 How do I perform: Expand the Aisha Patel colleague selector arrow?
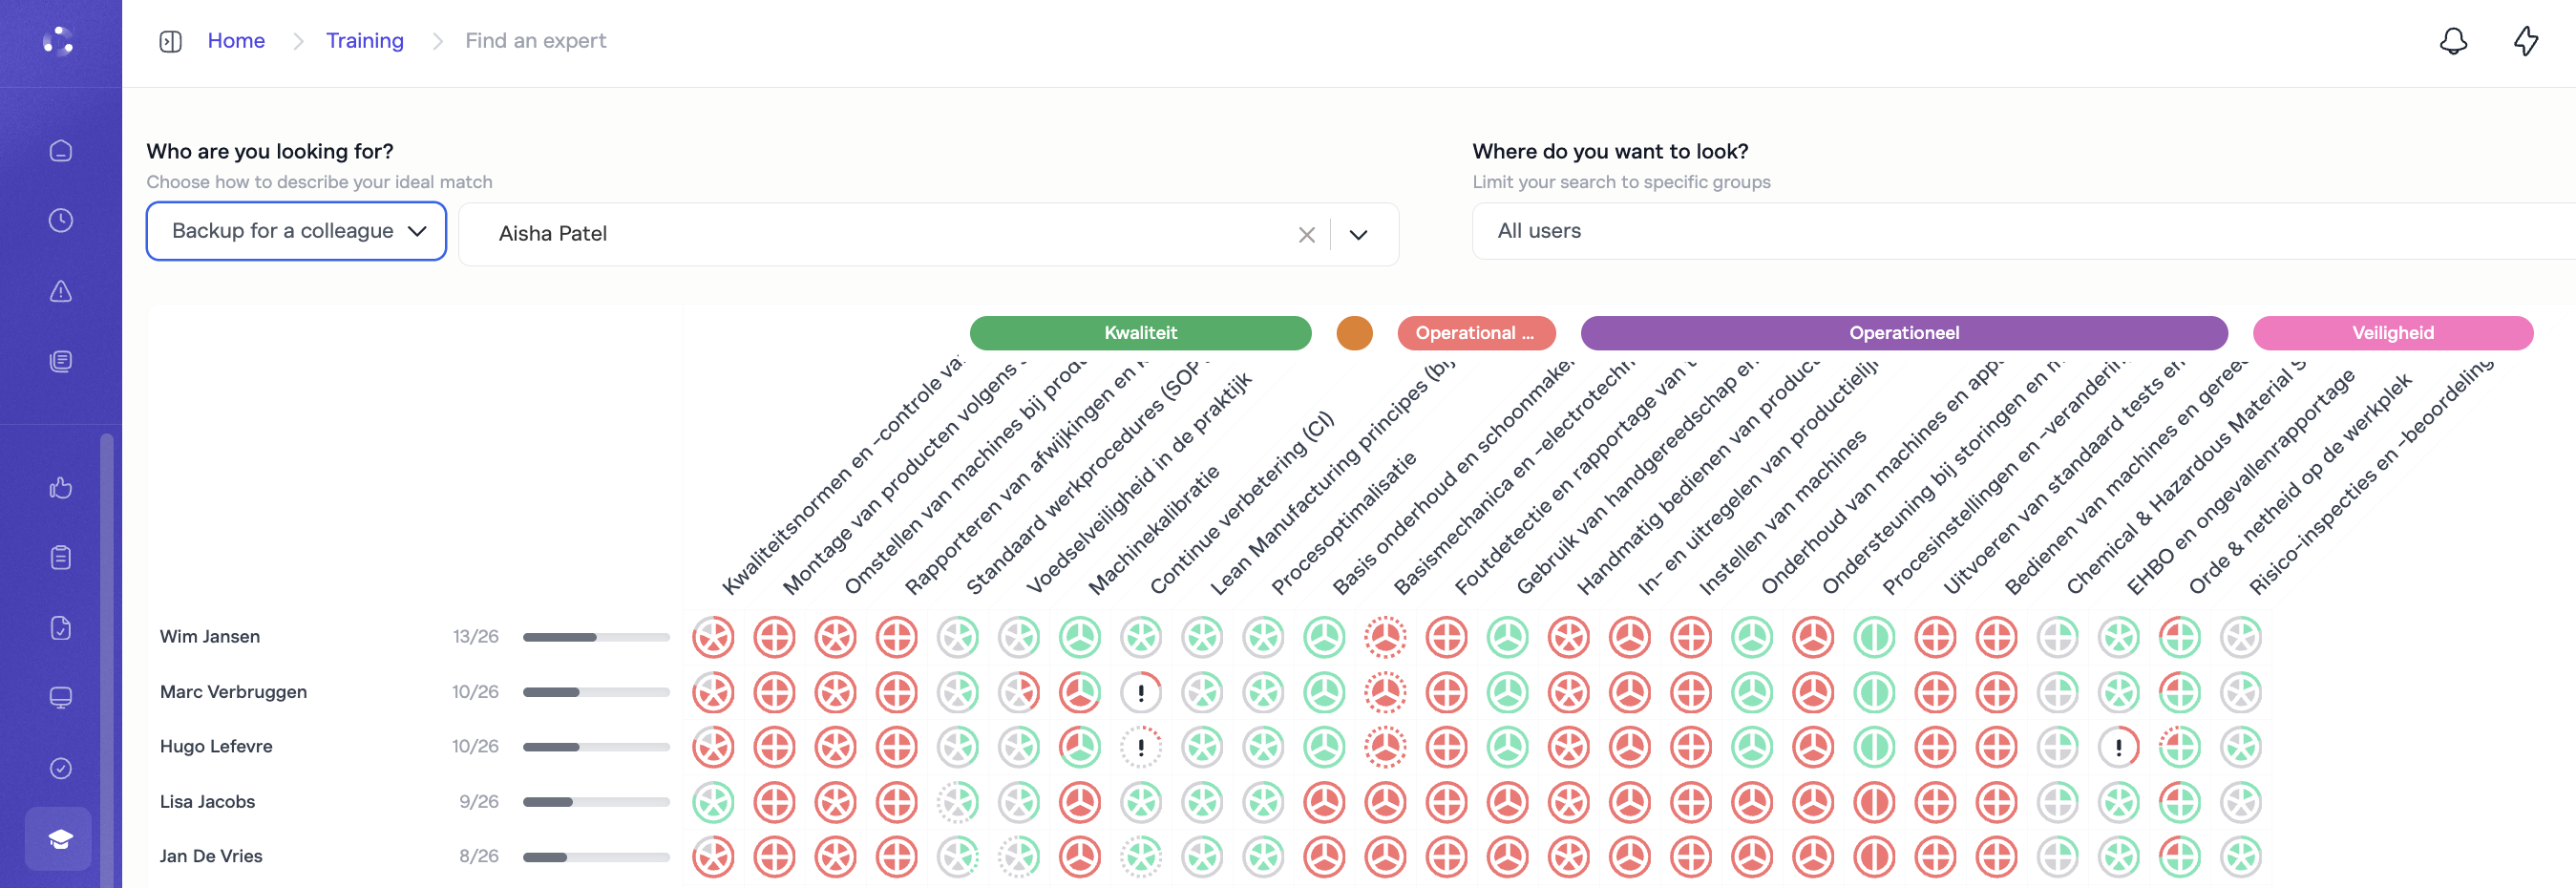pos(1358,235)
